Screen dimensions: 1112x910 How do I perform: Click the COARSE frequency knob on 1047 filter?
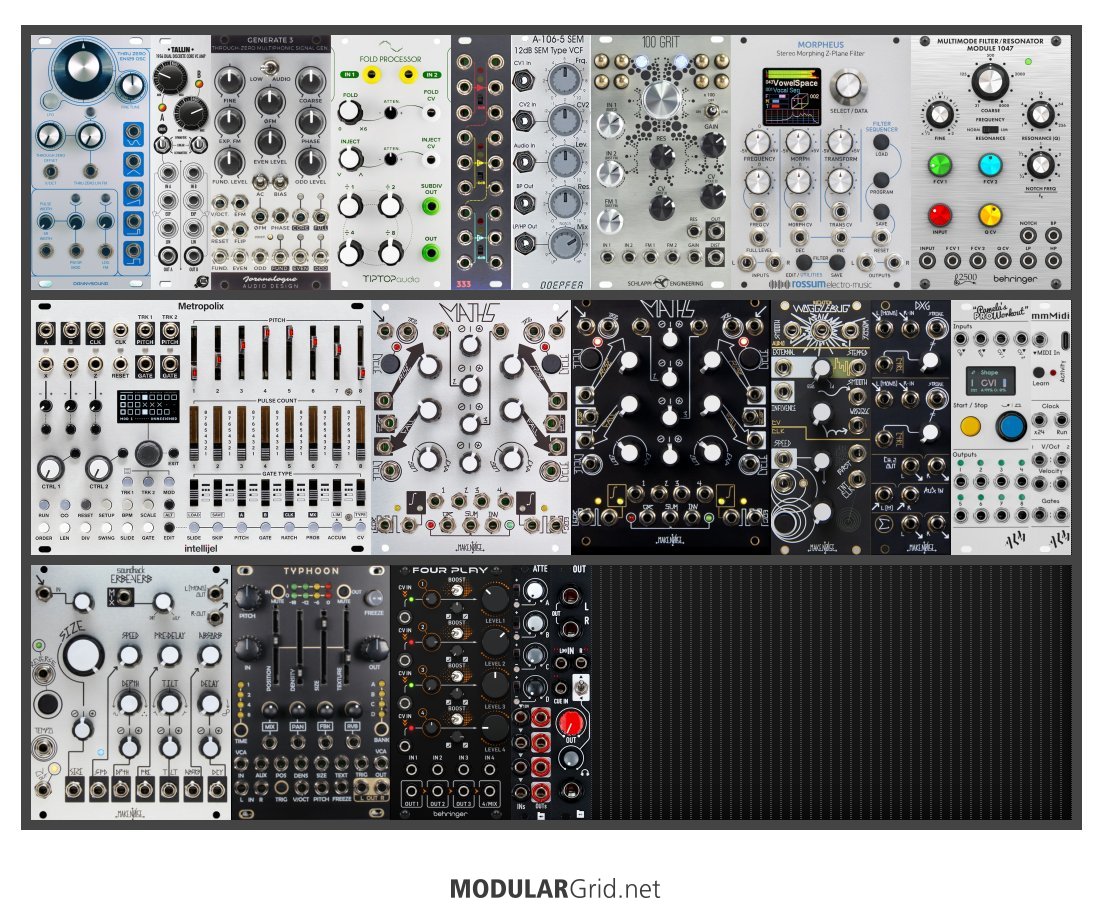[990, 82]
